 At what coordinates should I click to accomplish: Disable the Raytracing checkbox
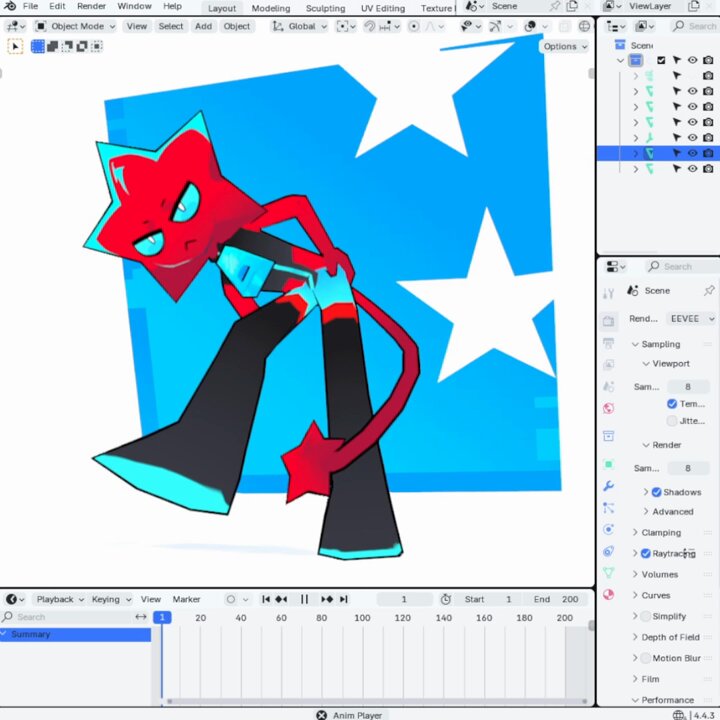point(646,553)
